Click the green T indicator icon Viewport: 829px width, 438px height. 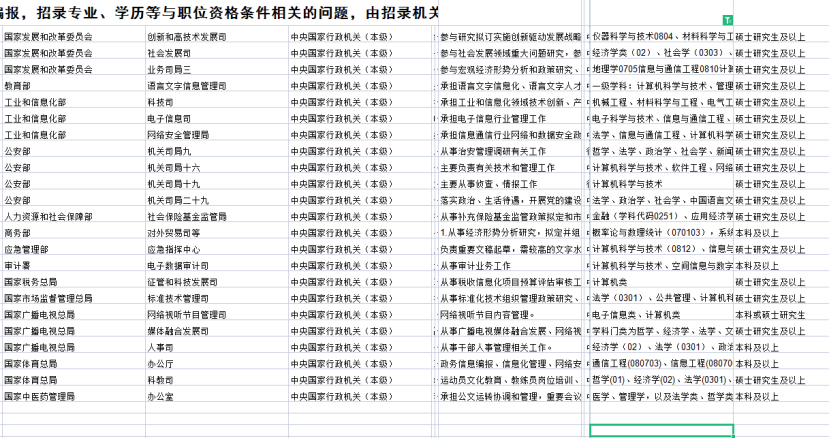tap(728, 20)
